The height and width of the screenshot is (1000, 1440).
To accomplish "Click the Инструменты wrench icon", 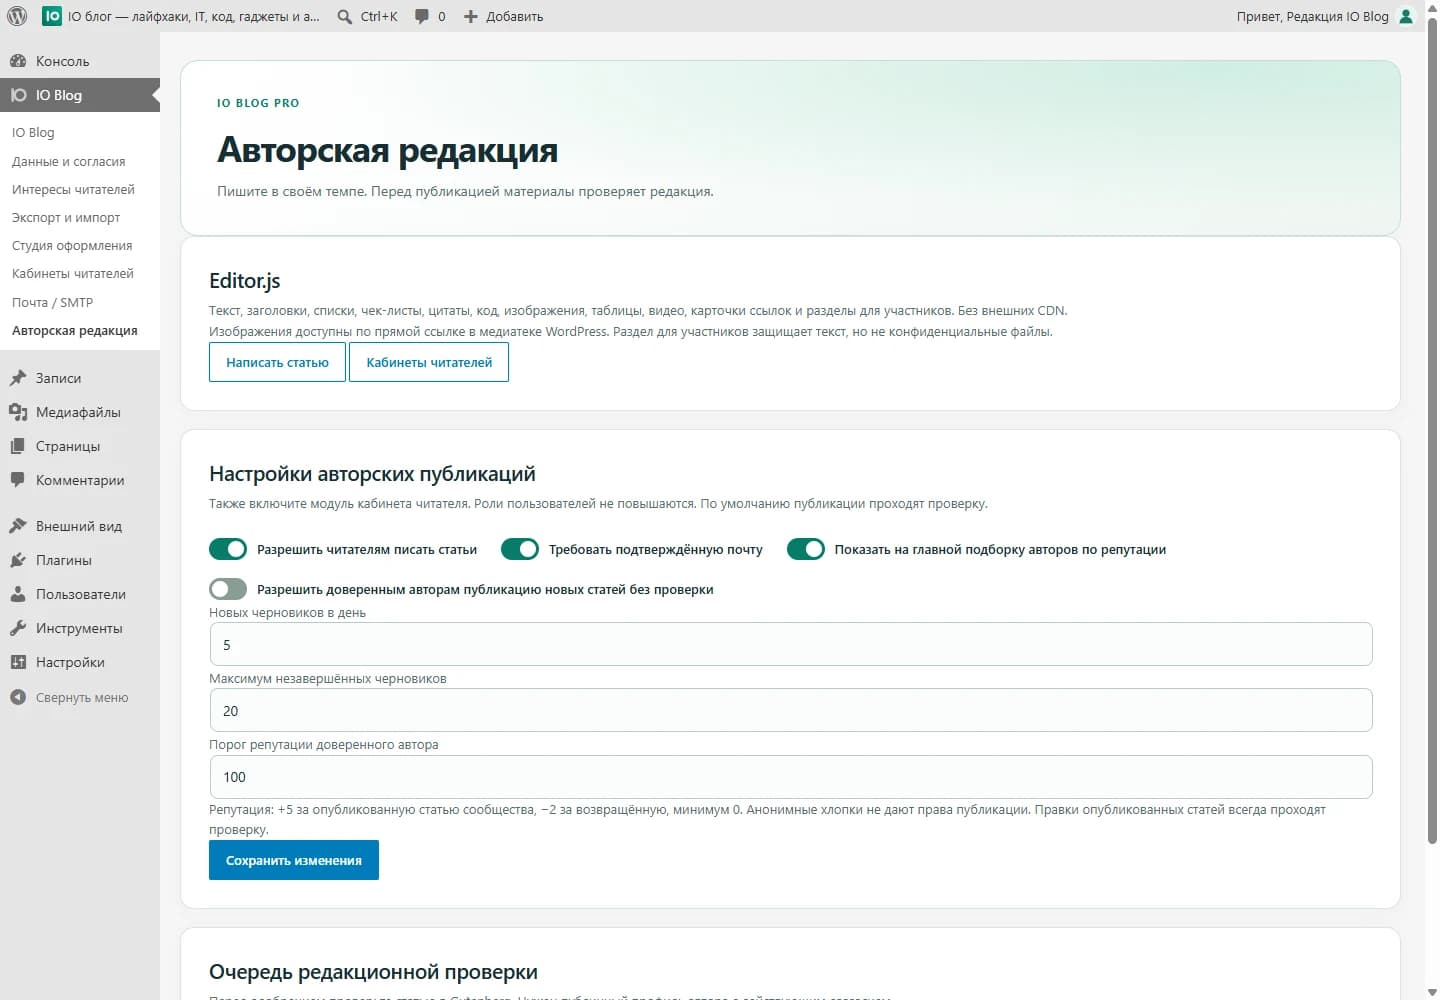I will click(18, 628).
